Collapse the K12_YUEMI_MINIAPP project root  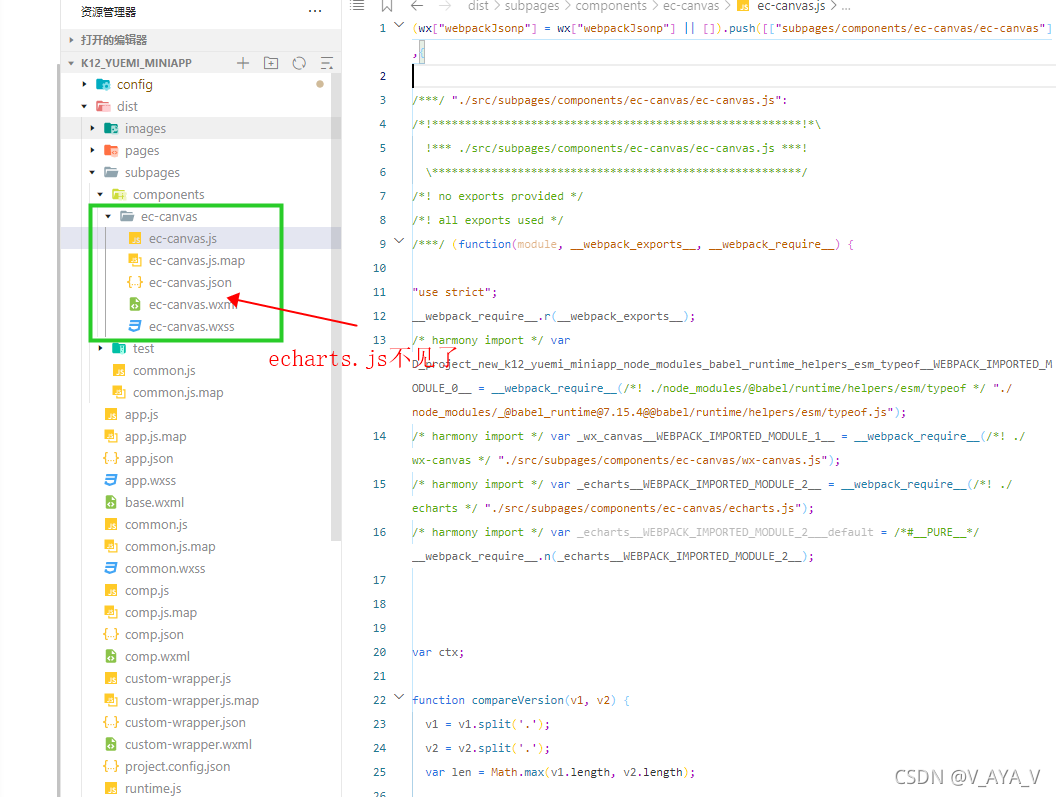tap(71, 63)
